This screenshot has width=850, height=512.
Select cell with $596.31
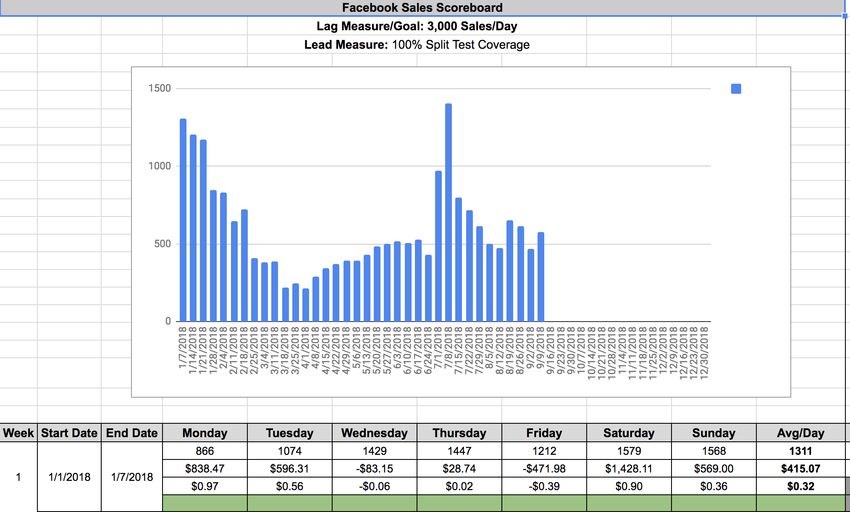[289, 469]
